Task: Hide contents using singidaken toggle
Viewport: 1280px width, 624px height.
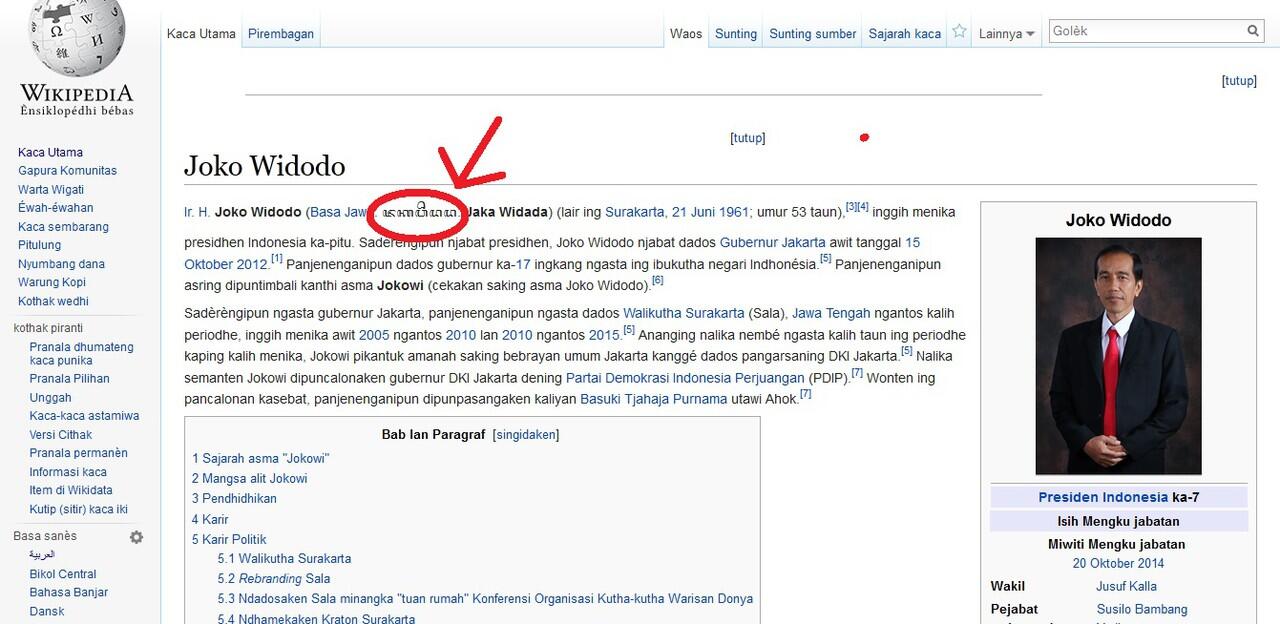Action: click(x=525, y=435)
